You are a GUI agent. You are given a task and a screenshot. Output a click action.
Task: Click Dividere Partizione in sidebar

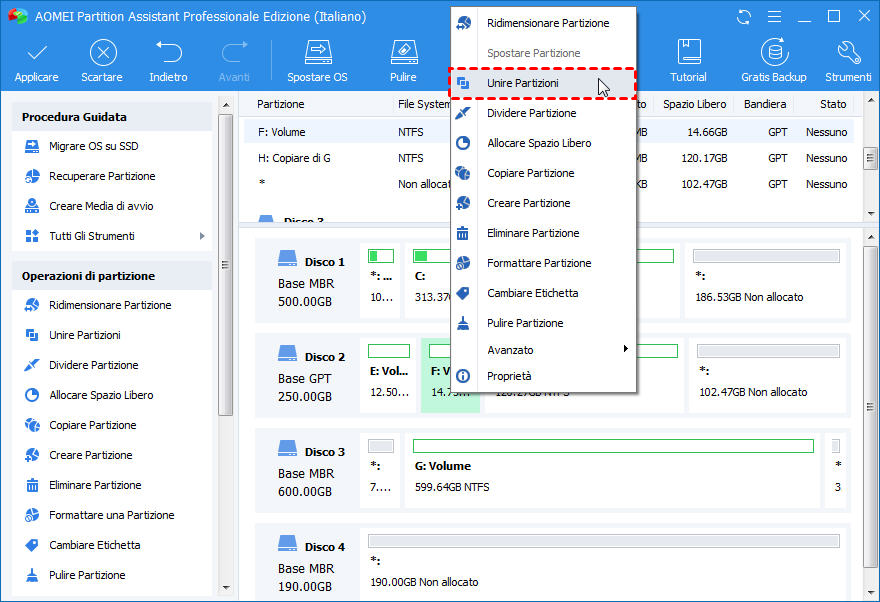(x=94, y=365)
